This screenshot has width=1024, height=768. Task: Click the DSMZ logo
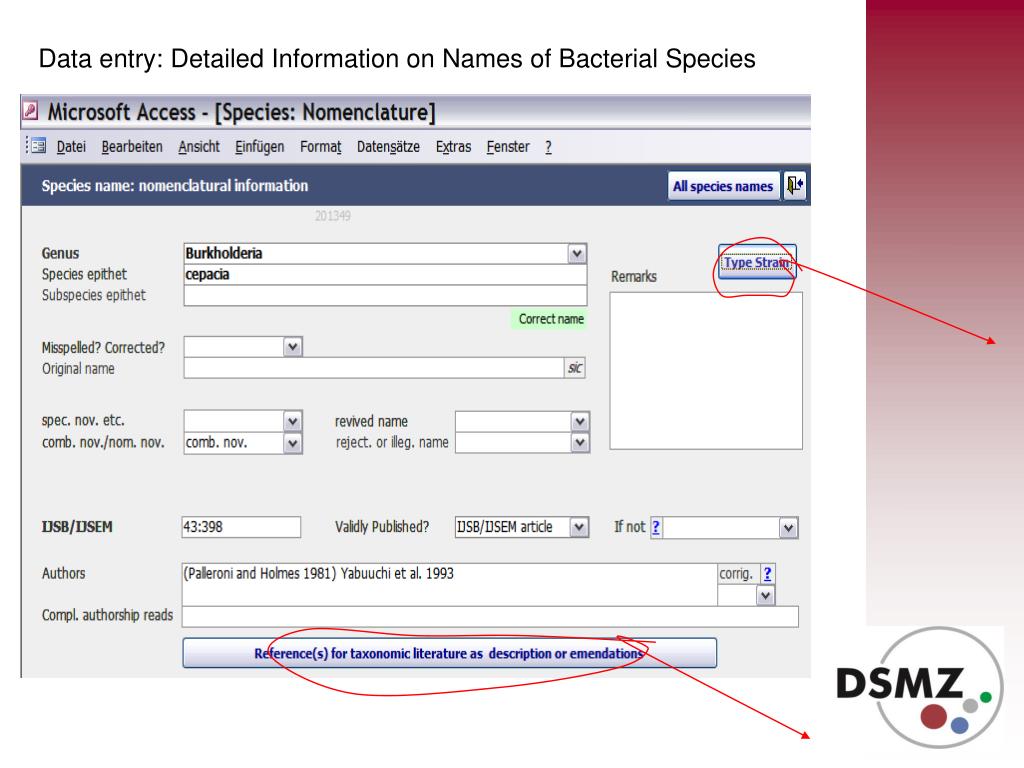click(919, 689)
